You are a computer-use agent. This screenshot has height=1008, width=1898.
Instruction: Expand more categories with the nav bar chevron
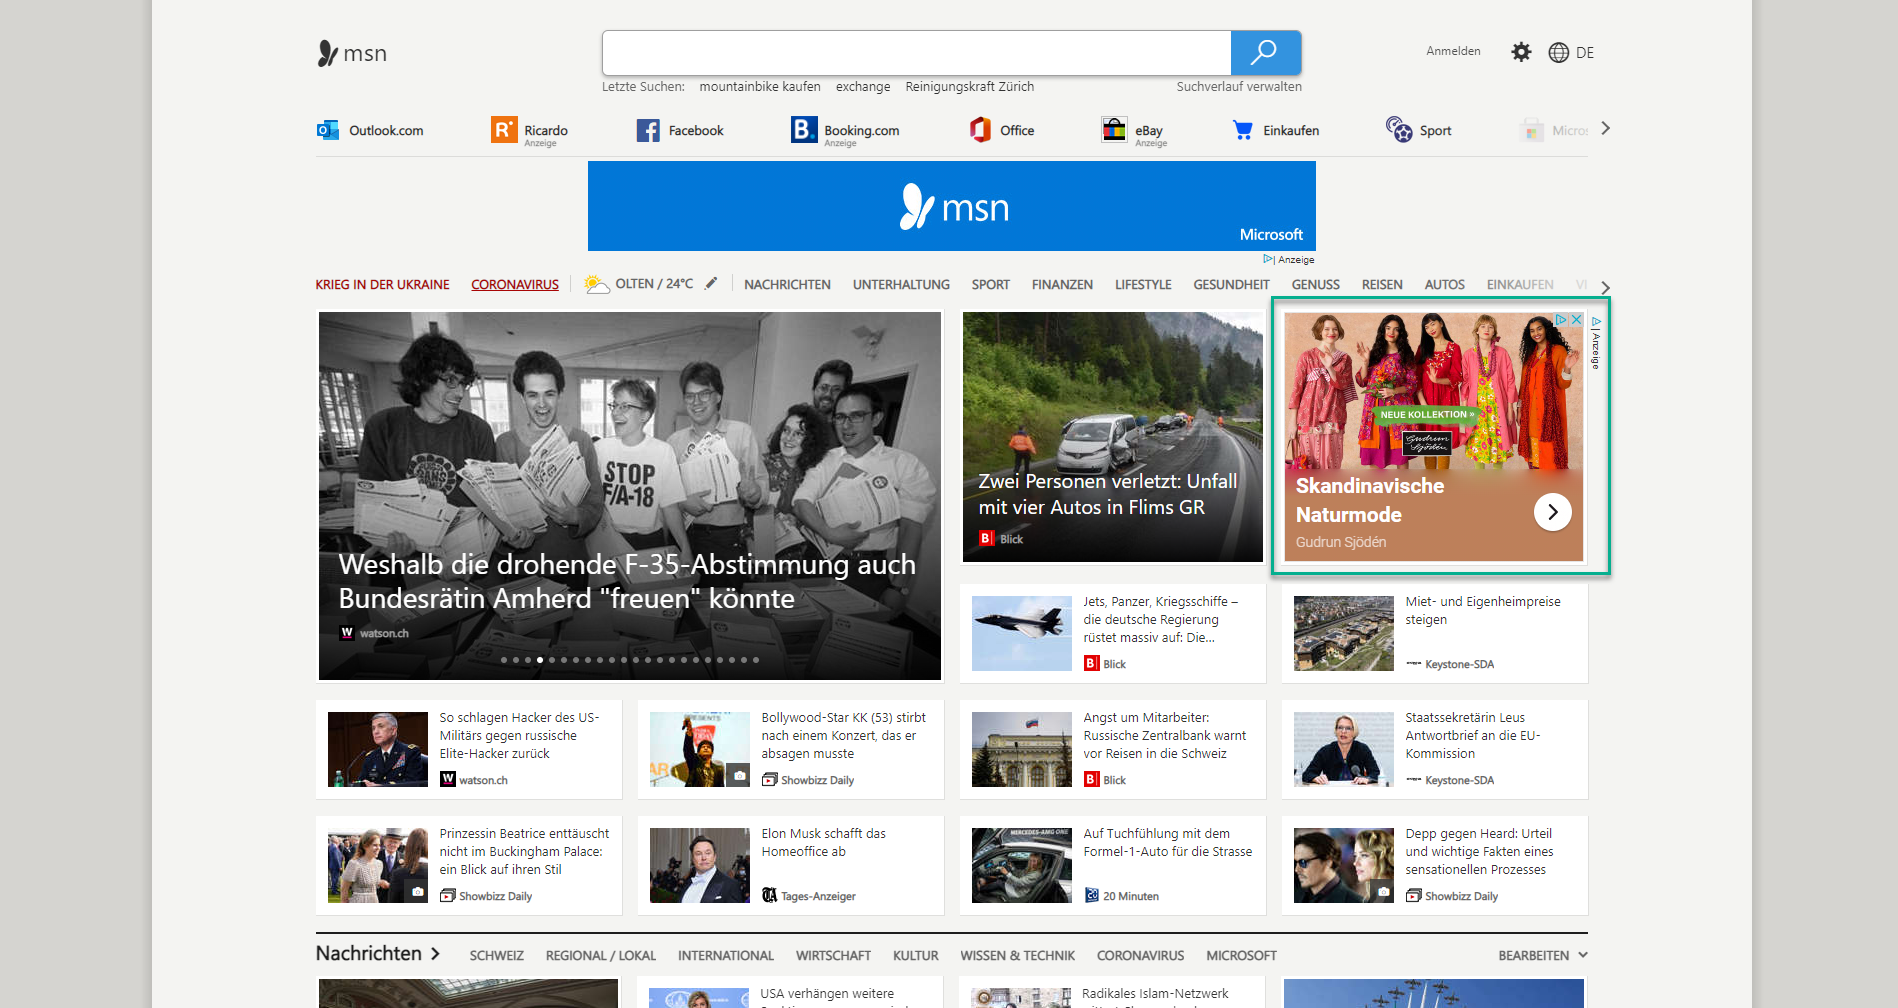tap(1605, 288)
